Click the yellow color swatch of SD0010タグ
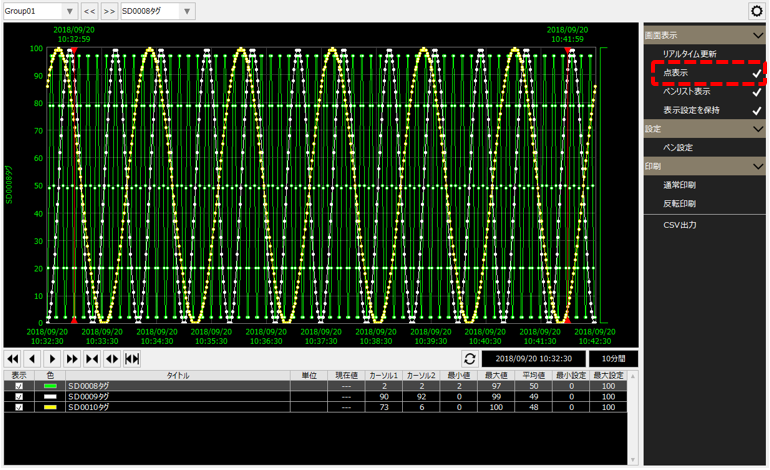Screen dimensions: 770x470 point(48,407)
